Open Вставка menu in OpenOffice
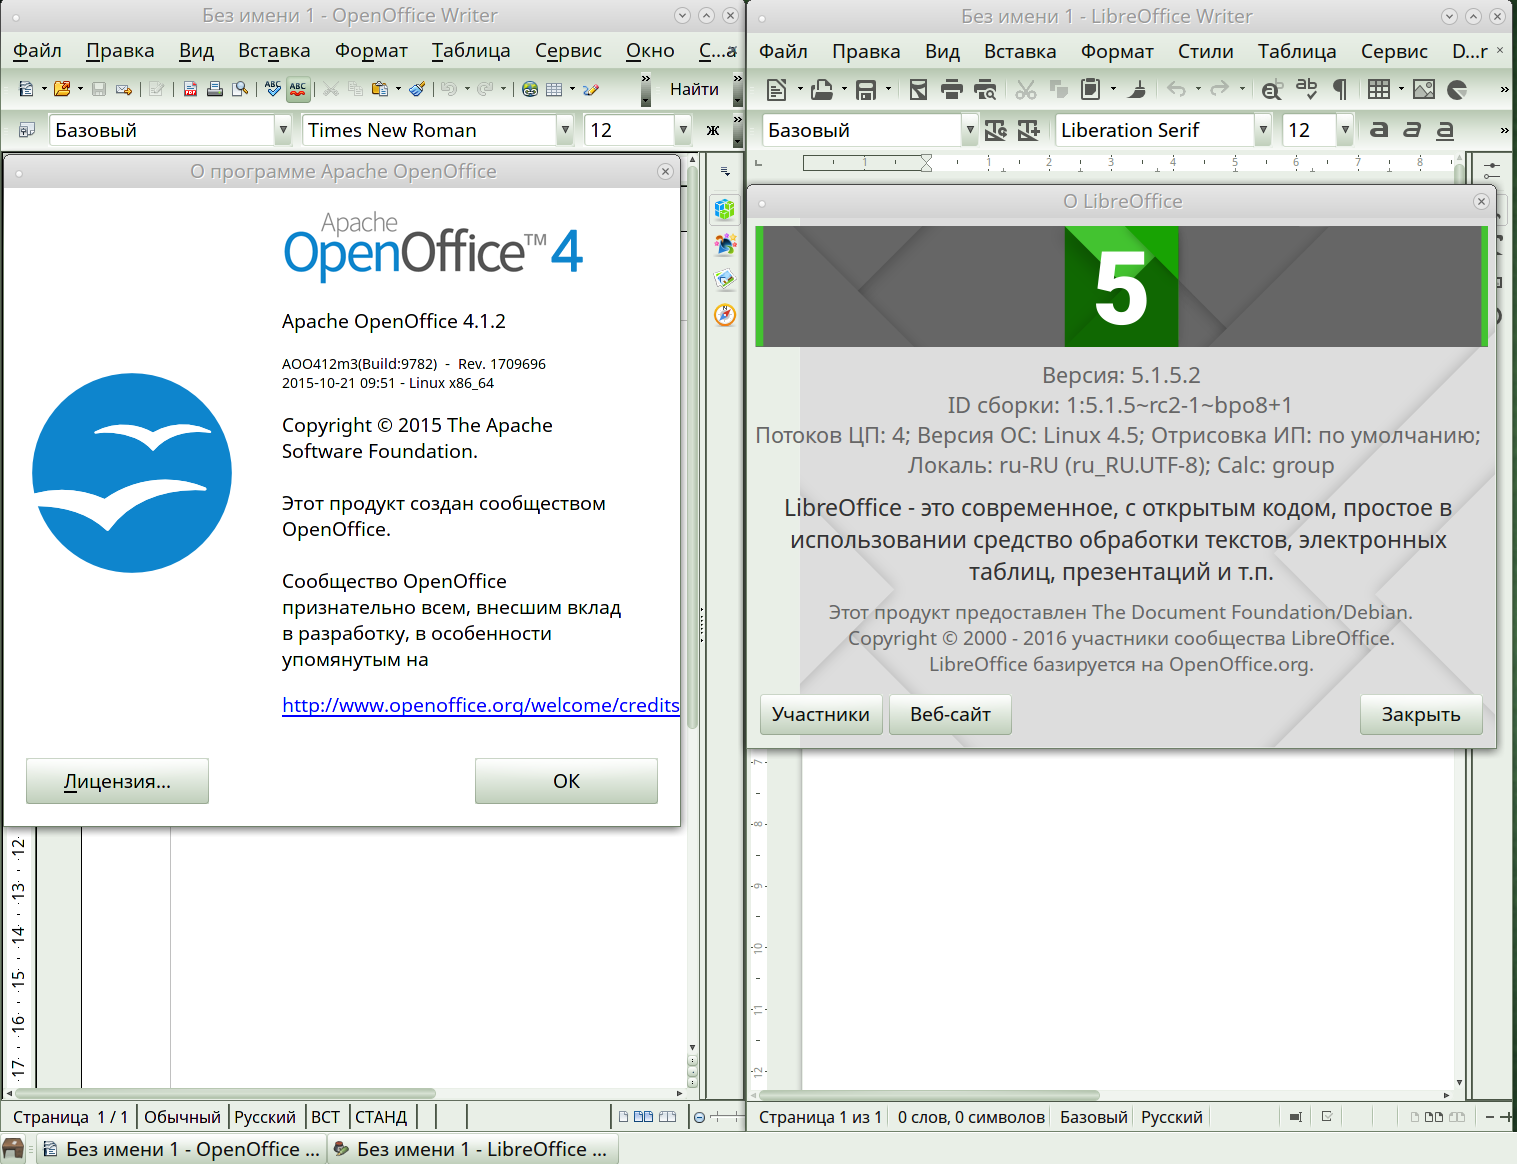Viewport: 1517px width, 1164px height. (274, 51)
